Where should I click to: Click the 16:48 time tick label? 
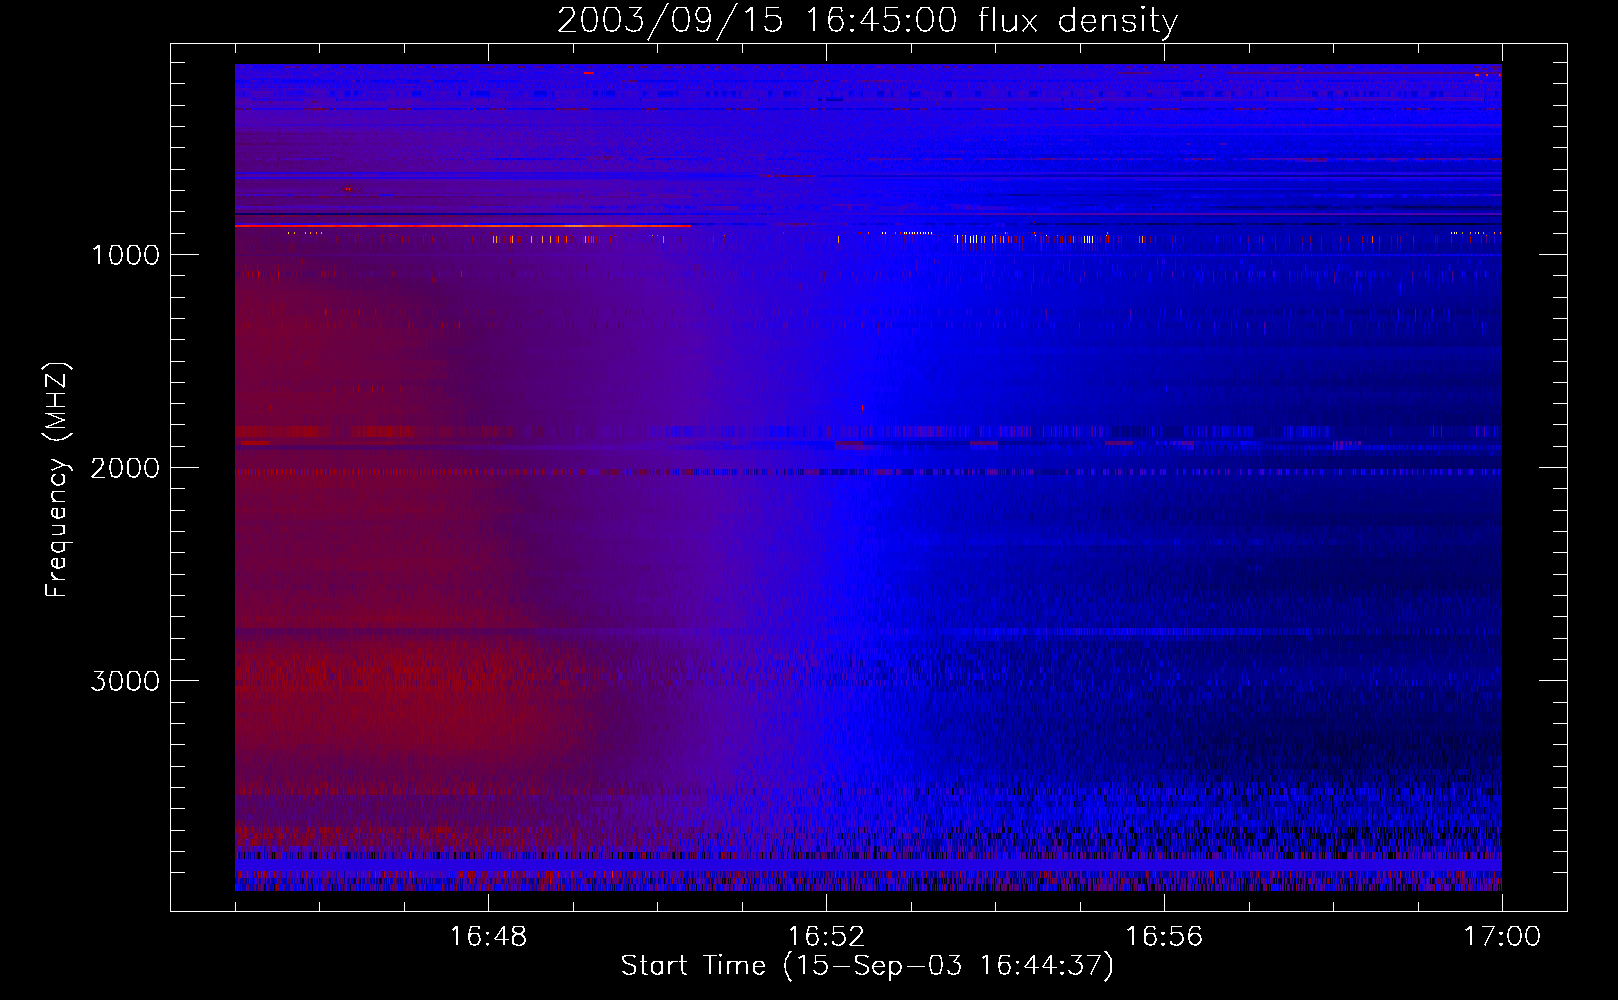(x=488, y=936)
